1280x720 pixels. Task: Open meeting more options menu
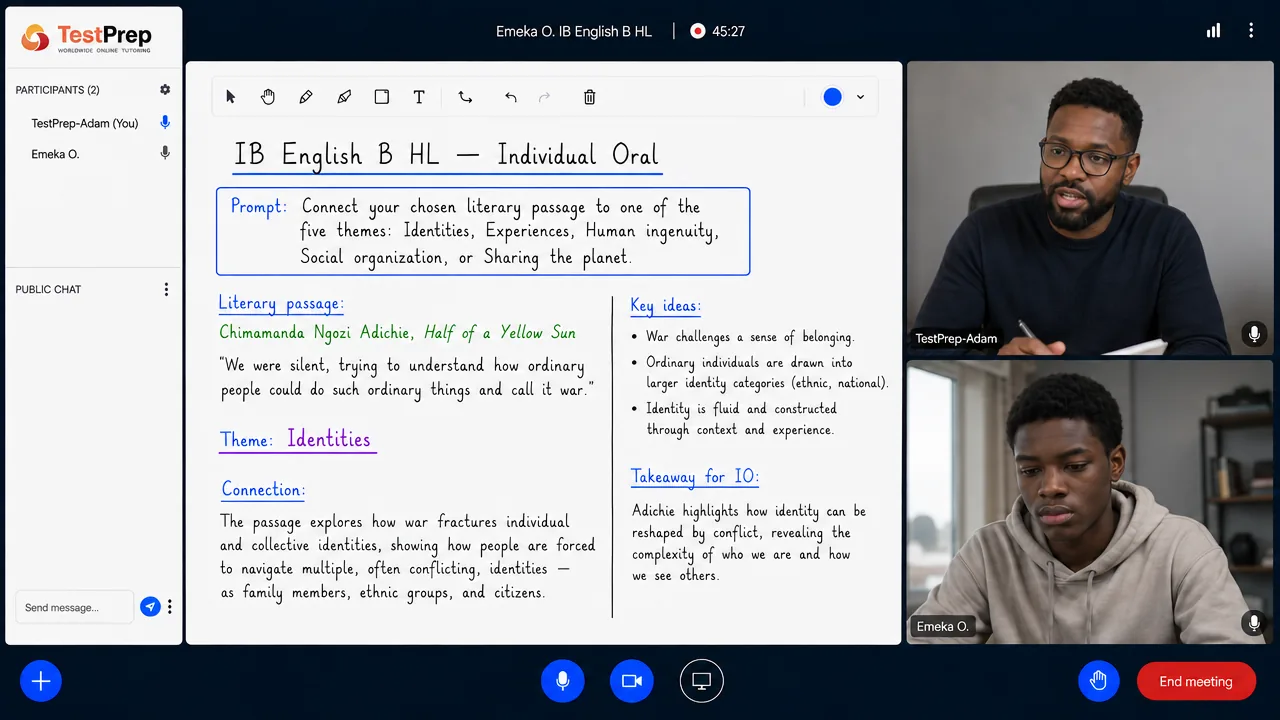click(x=1251, y=31)
